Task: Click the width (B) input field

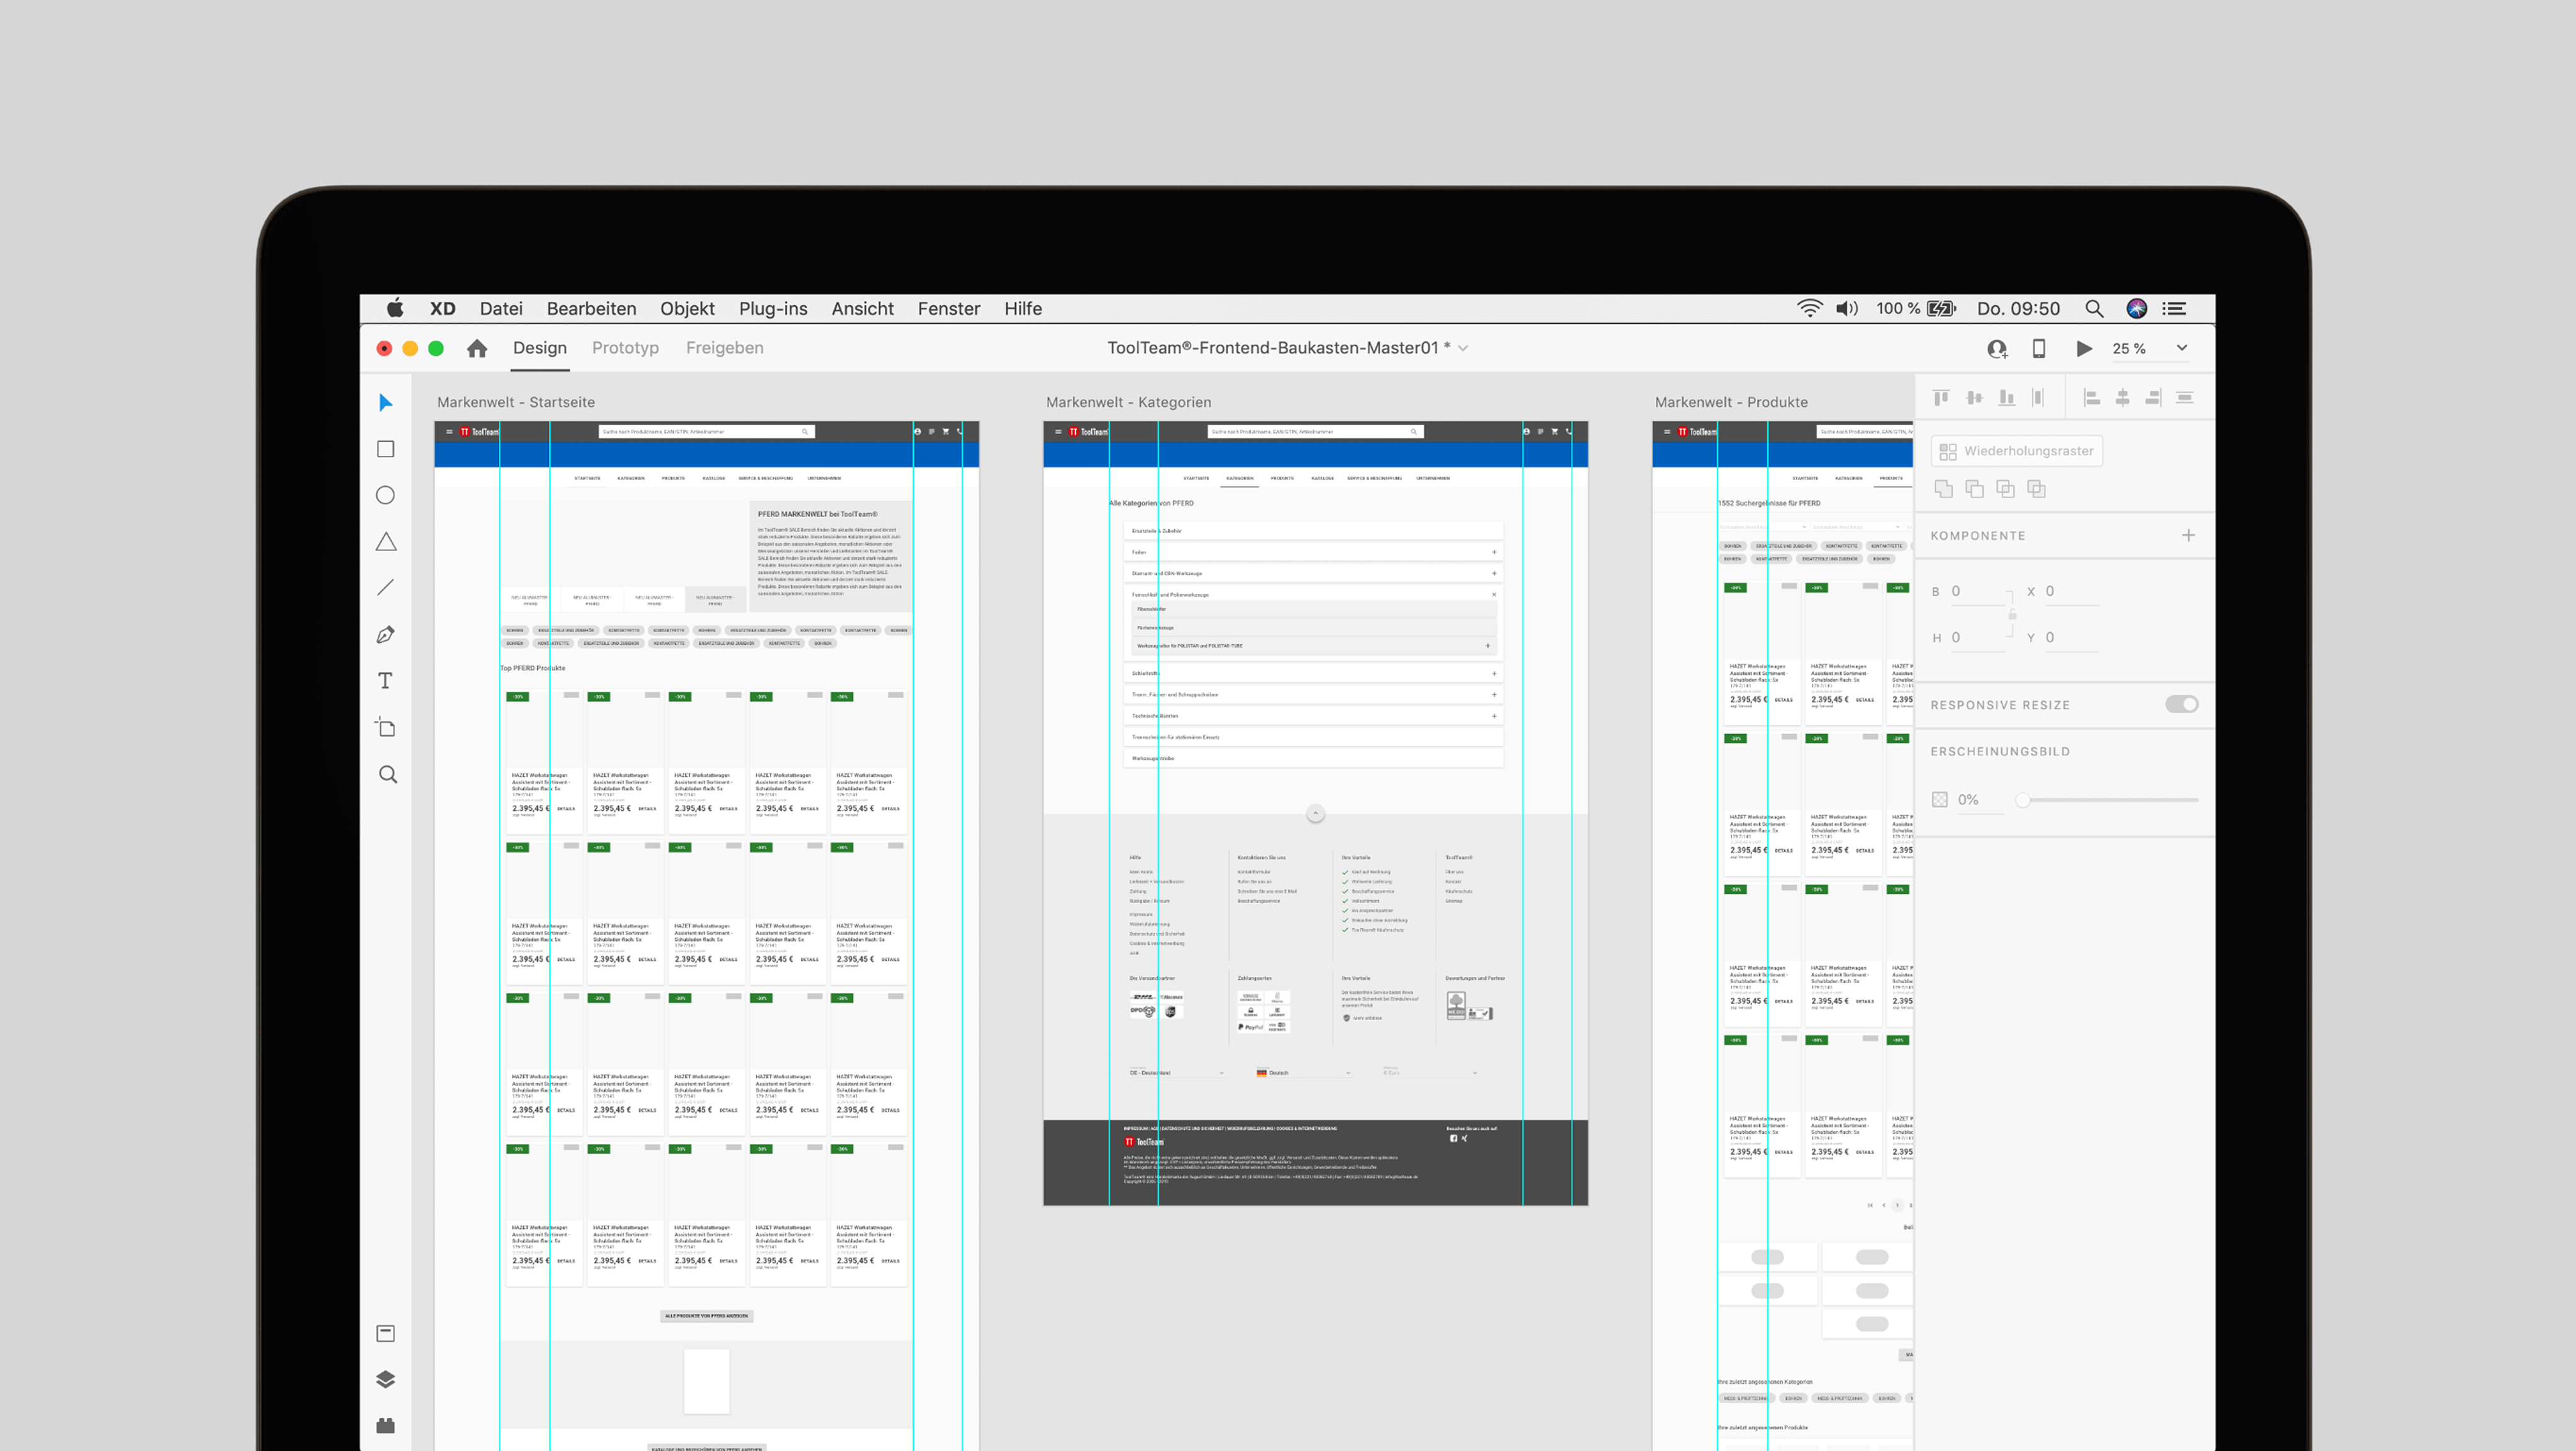Action: click(1977, 591)
